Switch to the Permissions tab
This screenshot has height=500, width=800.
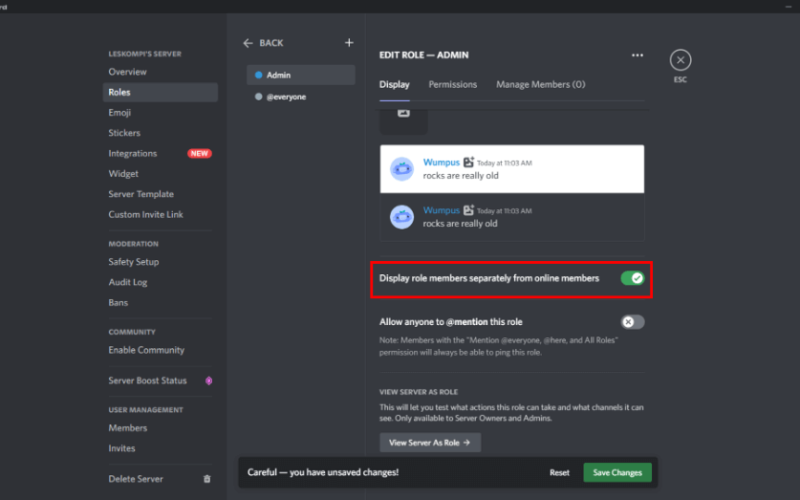(453, 85)
